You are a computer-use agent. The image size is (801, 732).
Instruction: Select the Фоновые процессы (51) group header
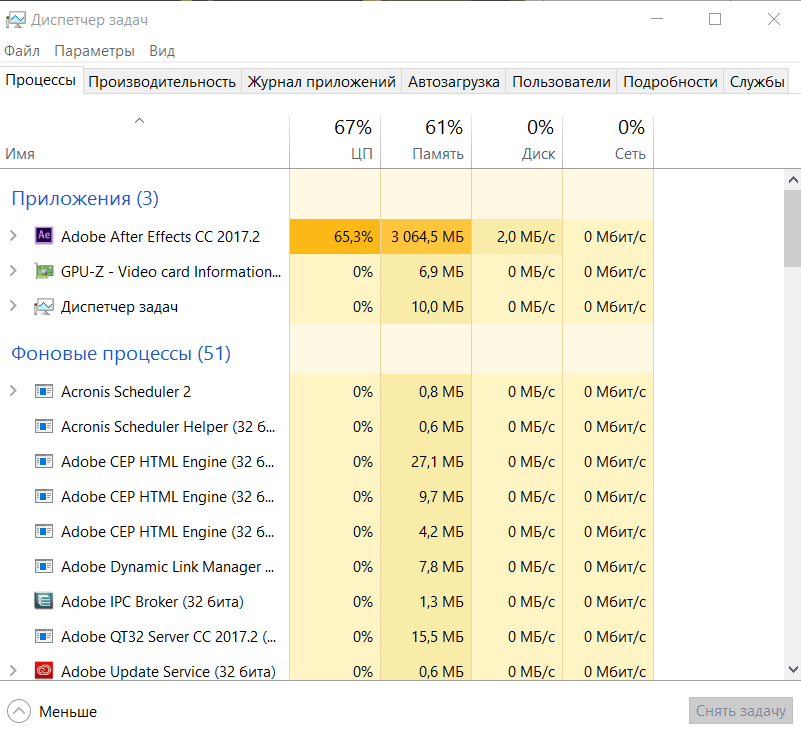(121, 353)
